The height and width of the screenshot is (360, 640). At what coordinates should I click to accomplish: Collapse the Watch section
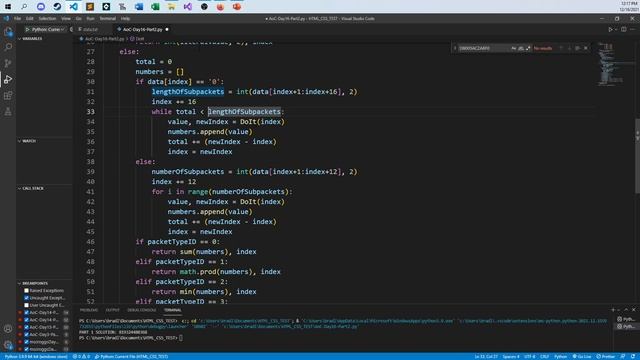pos(19,141)
